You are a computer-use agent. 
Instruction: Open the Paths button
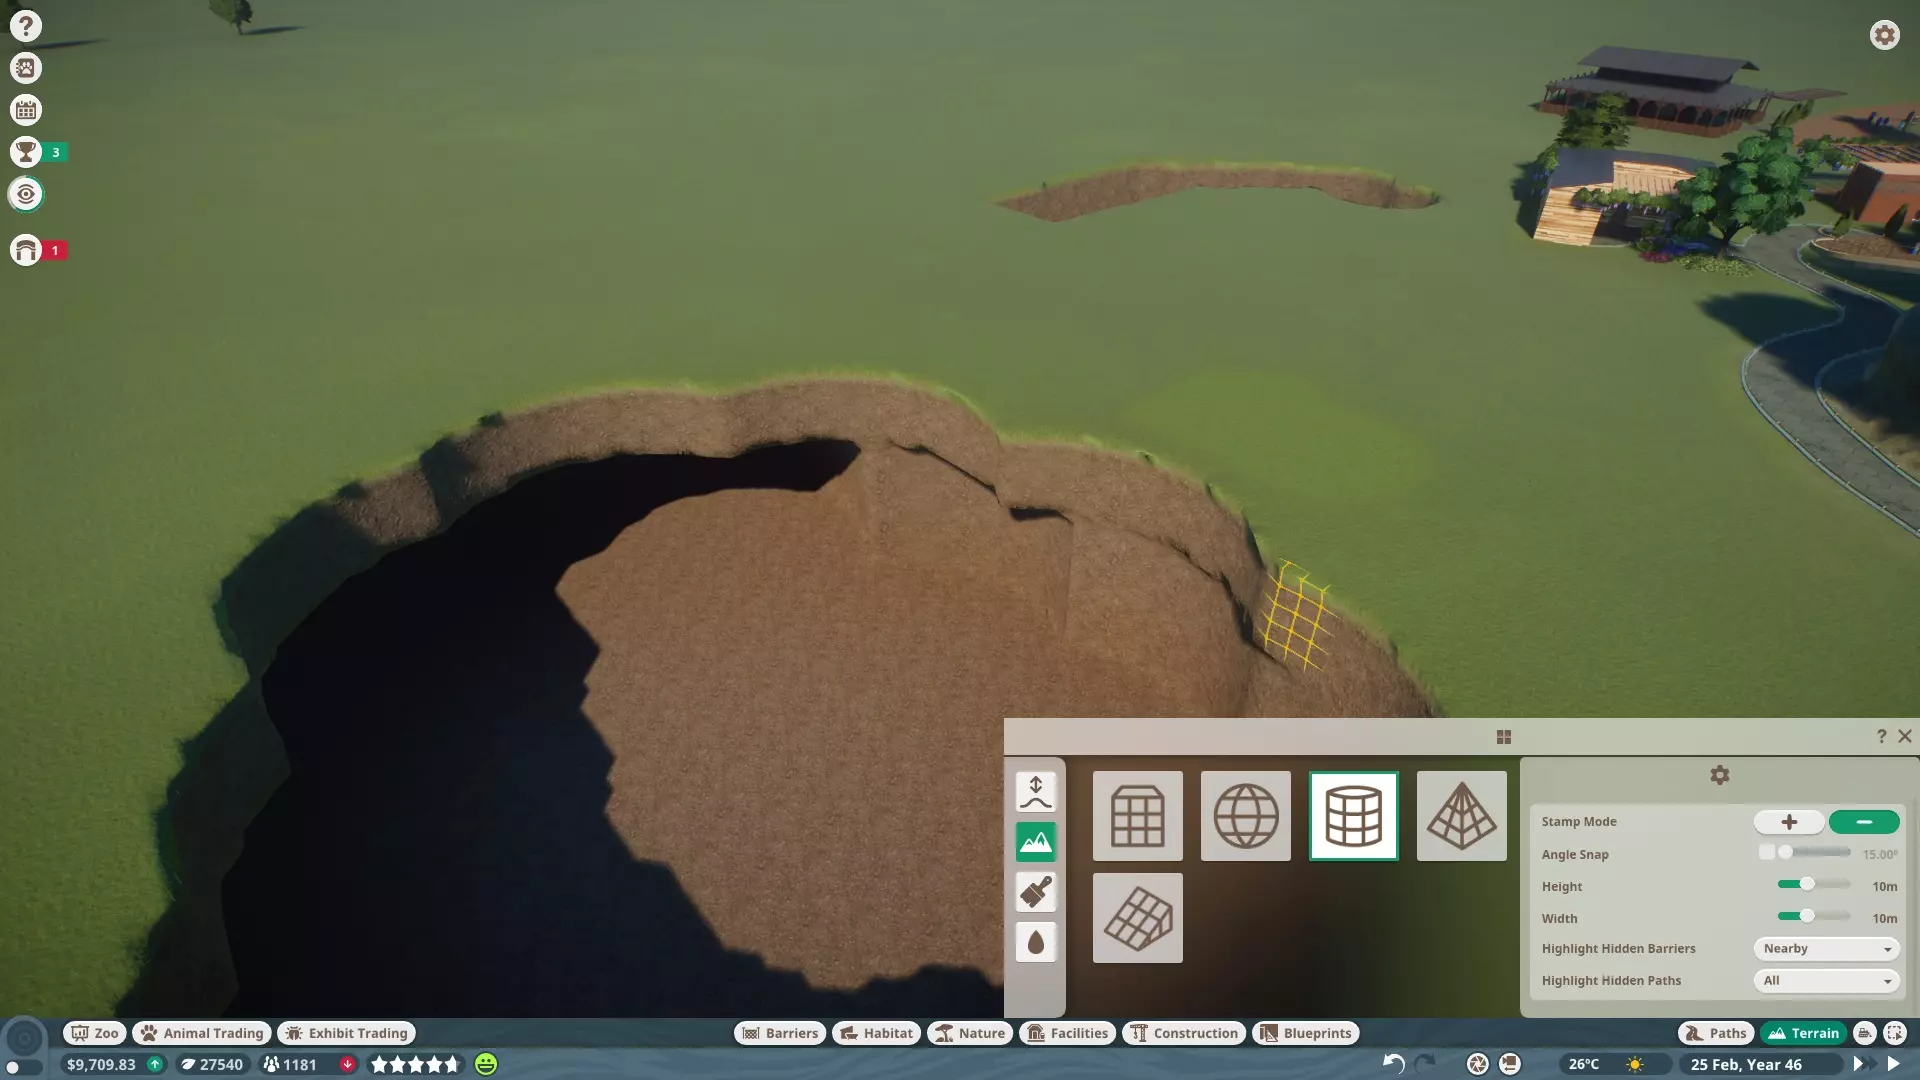coord(1715,1033)
